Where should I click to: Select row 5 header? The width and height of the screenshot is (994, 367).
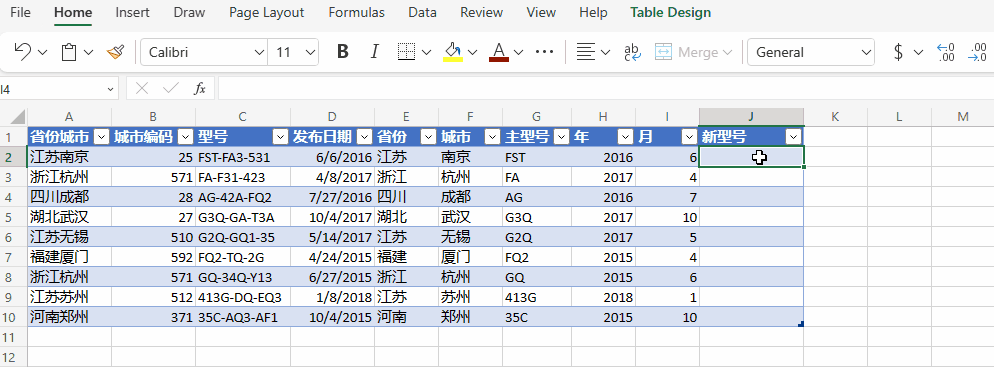[x=13, y=217]
